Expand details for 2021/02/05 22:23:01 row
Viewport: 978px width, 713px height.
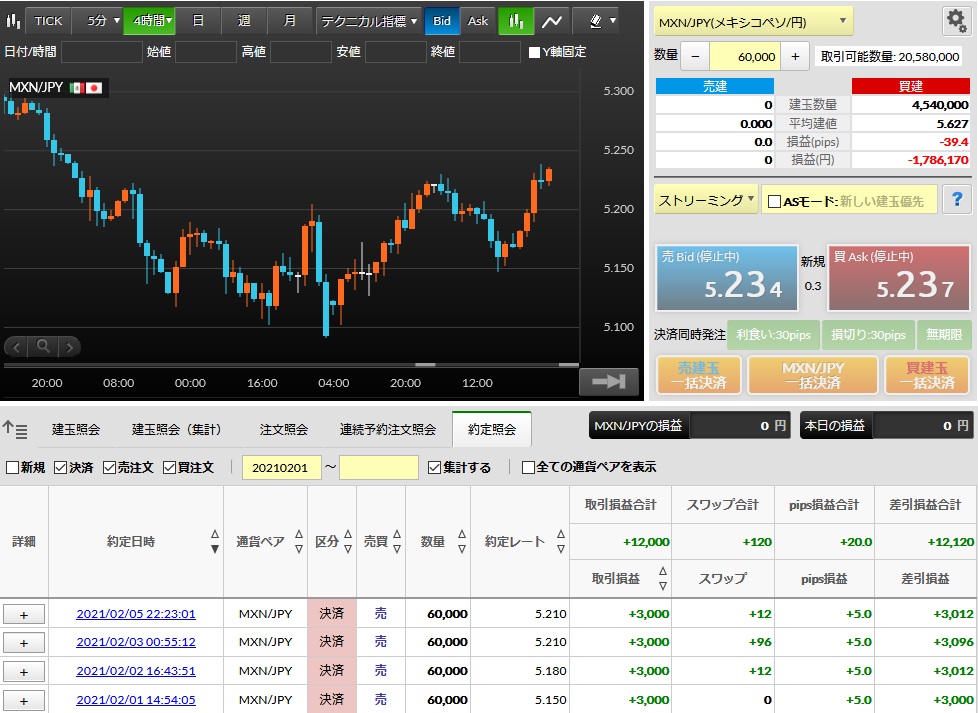24,614
